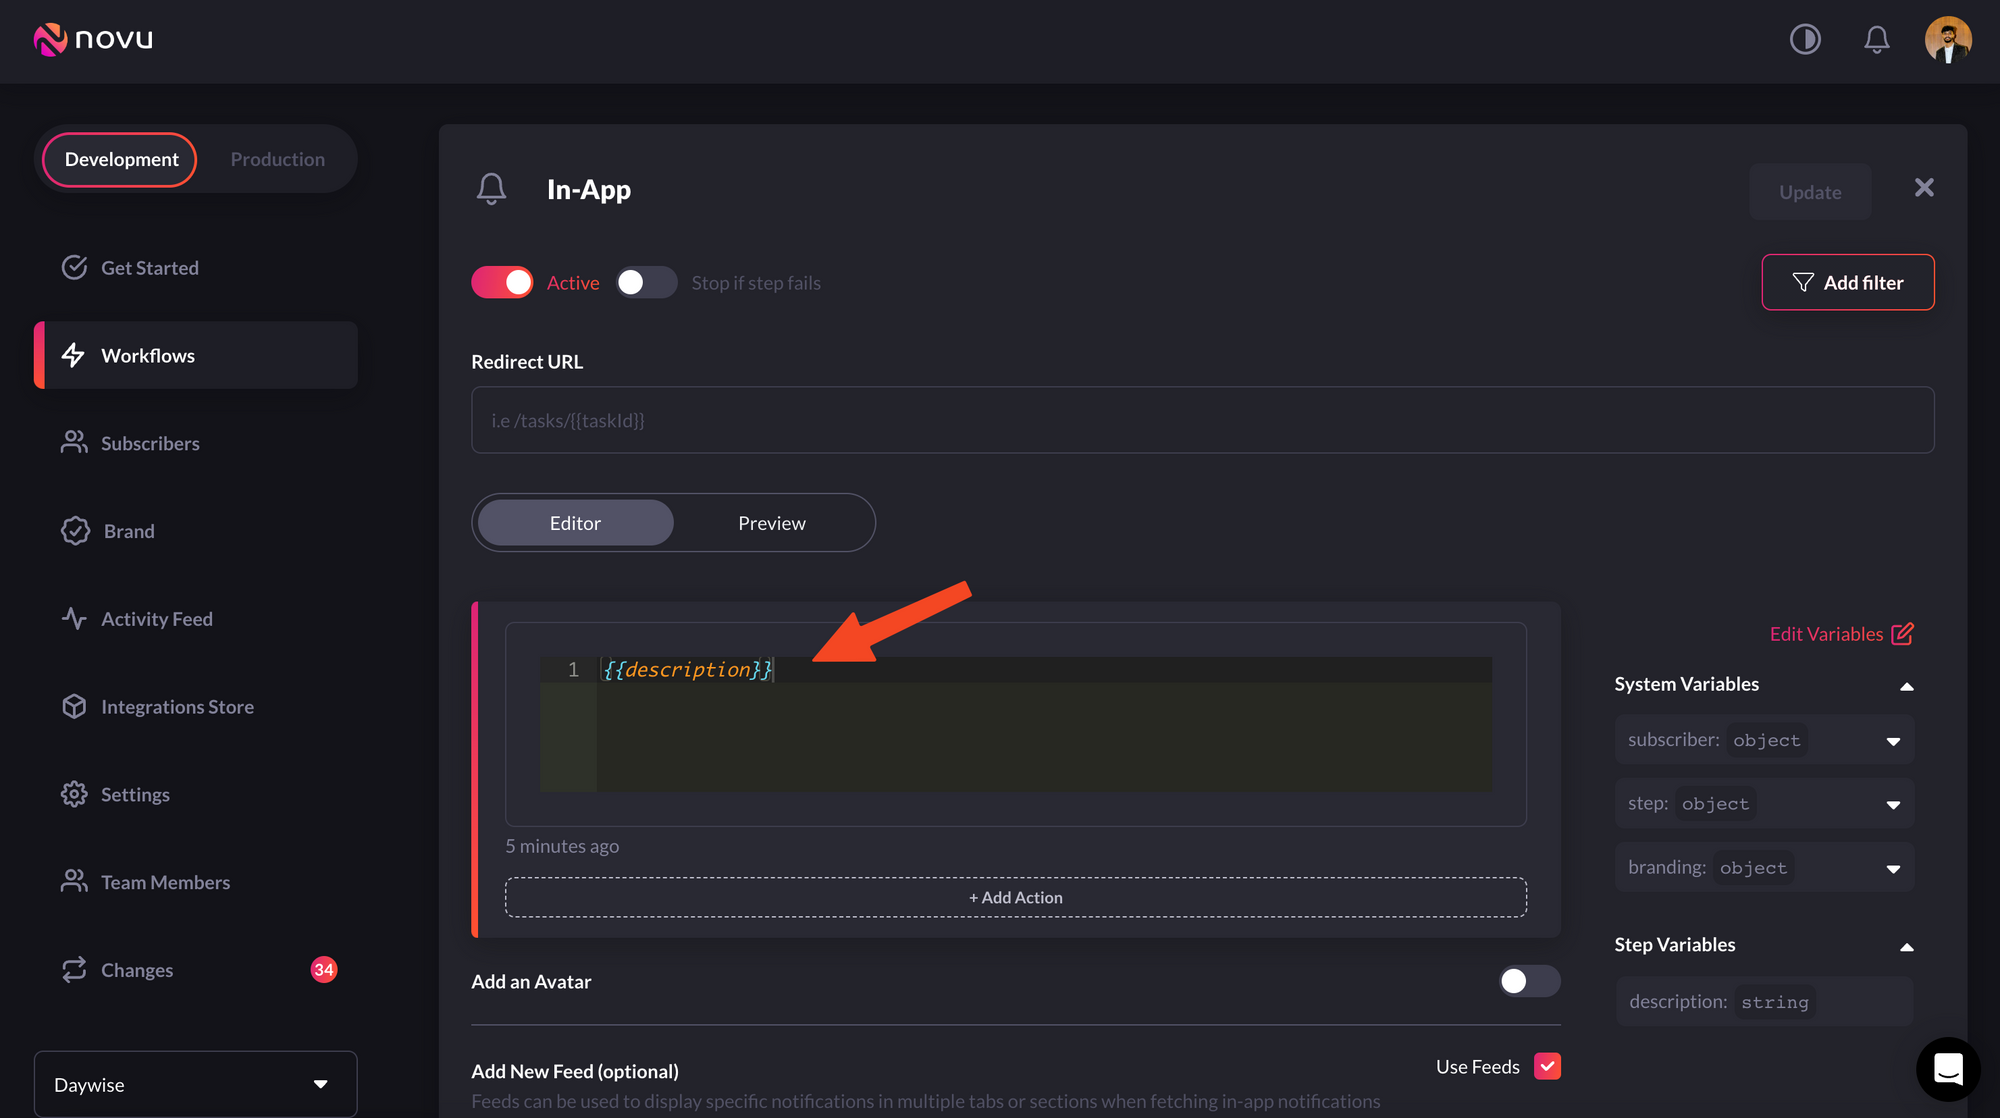Click the Add filter button
The height and width of the screenshot is (1118, 2000).
tap(1847, 283)
